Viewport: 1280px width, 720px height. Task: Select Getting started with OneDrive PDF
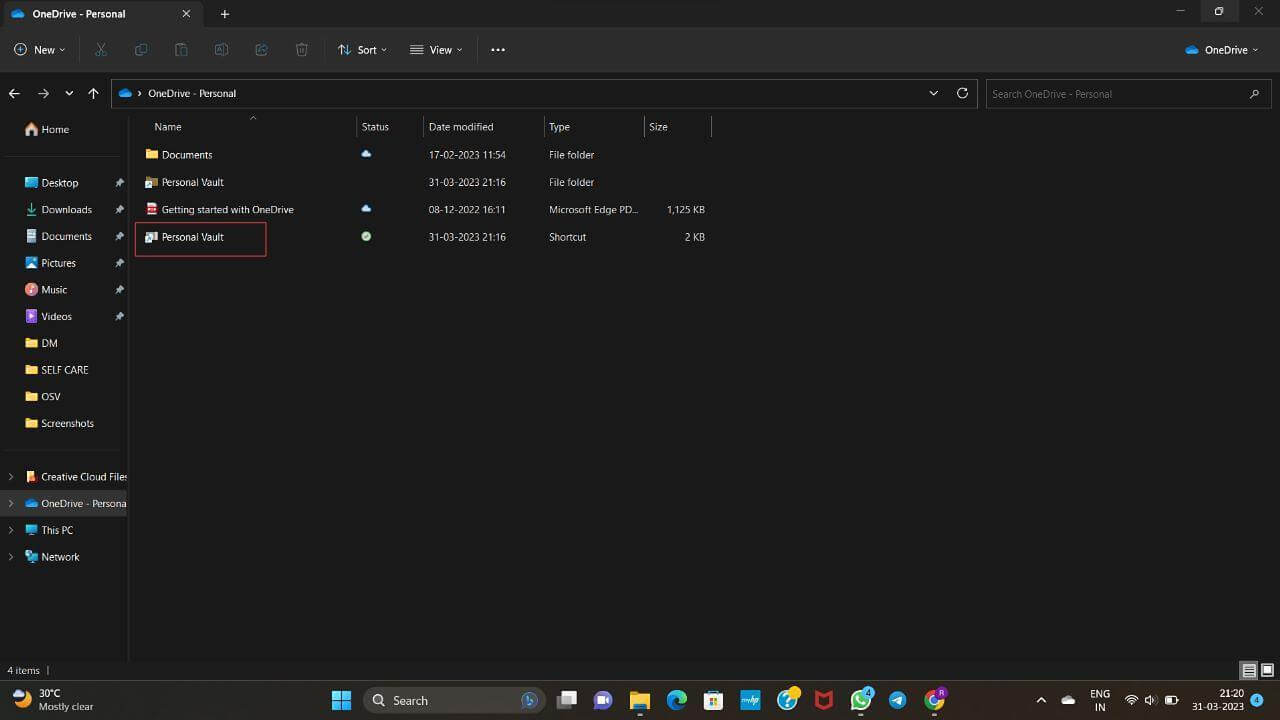click(423, 210)
